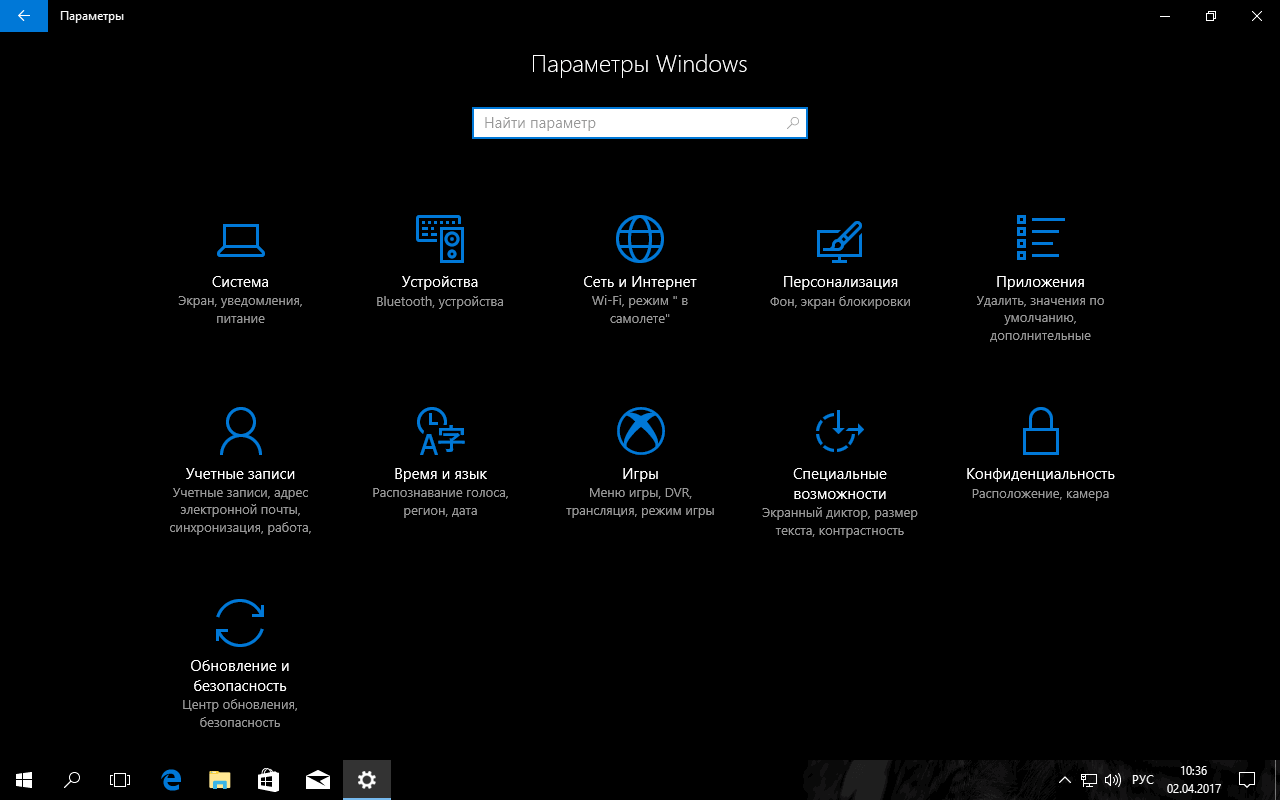This screenshot has height=800, width=1280.
Task: Open the notification Action Center
Action: tap(1247, 780)
